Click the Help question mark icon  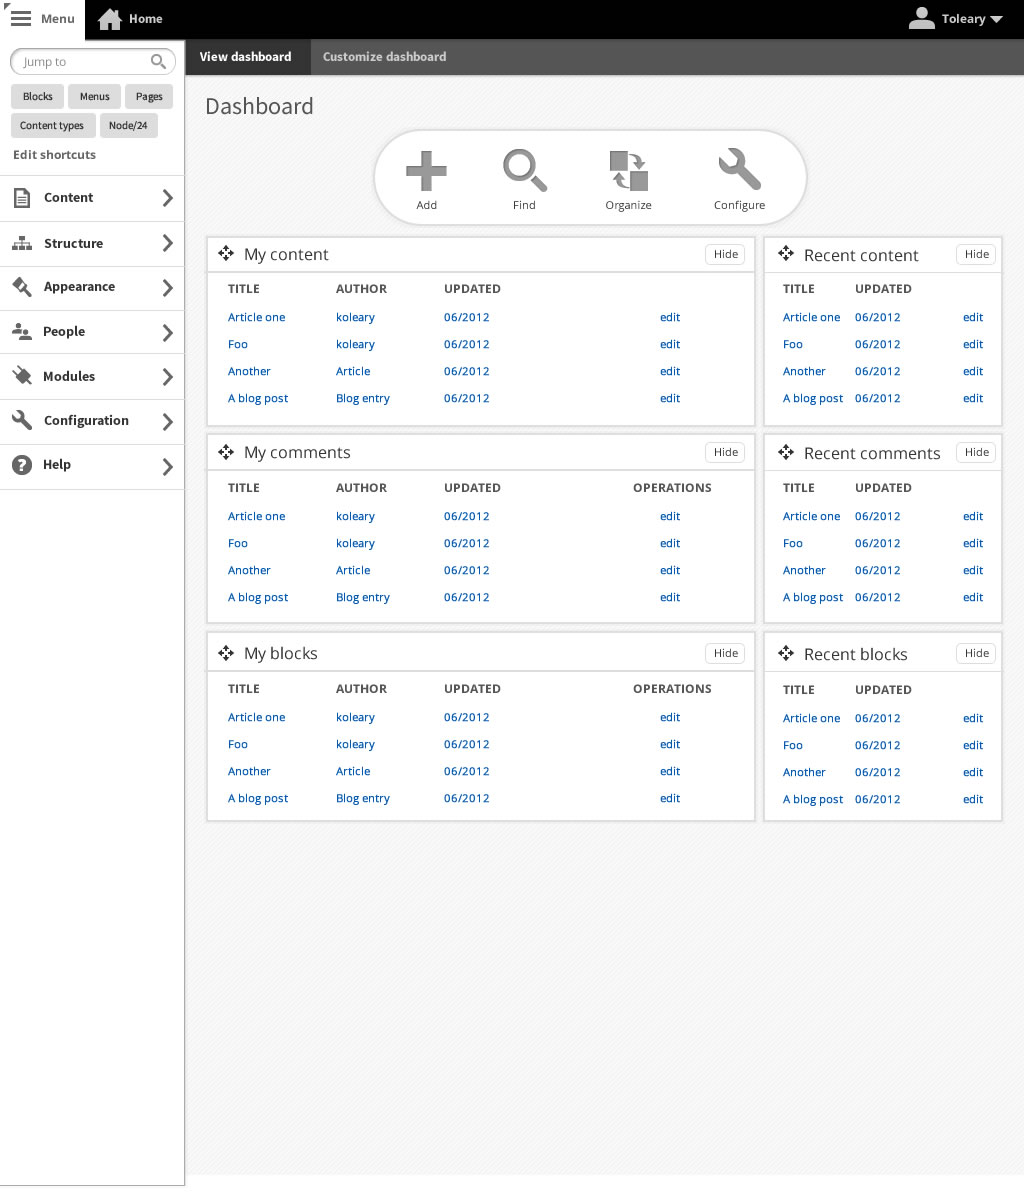click(x=22, y=465)
